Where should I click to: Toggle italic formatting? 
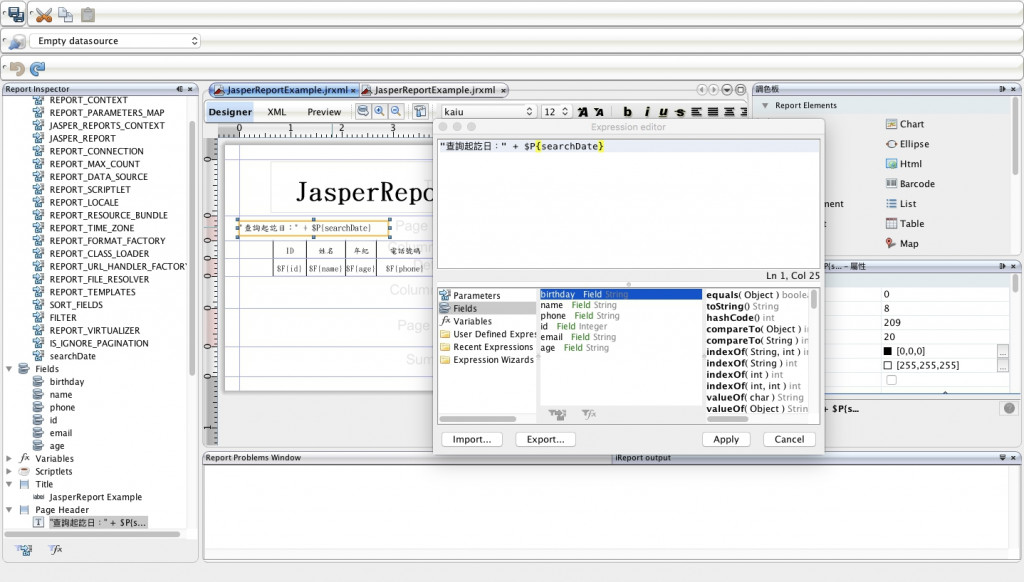(647, 112)
